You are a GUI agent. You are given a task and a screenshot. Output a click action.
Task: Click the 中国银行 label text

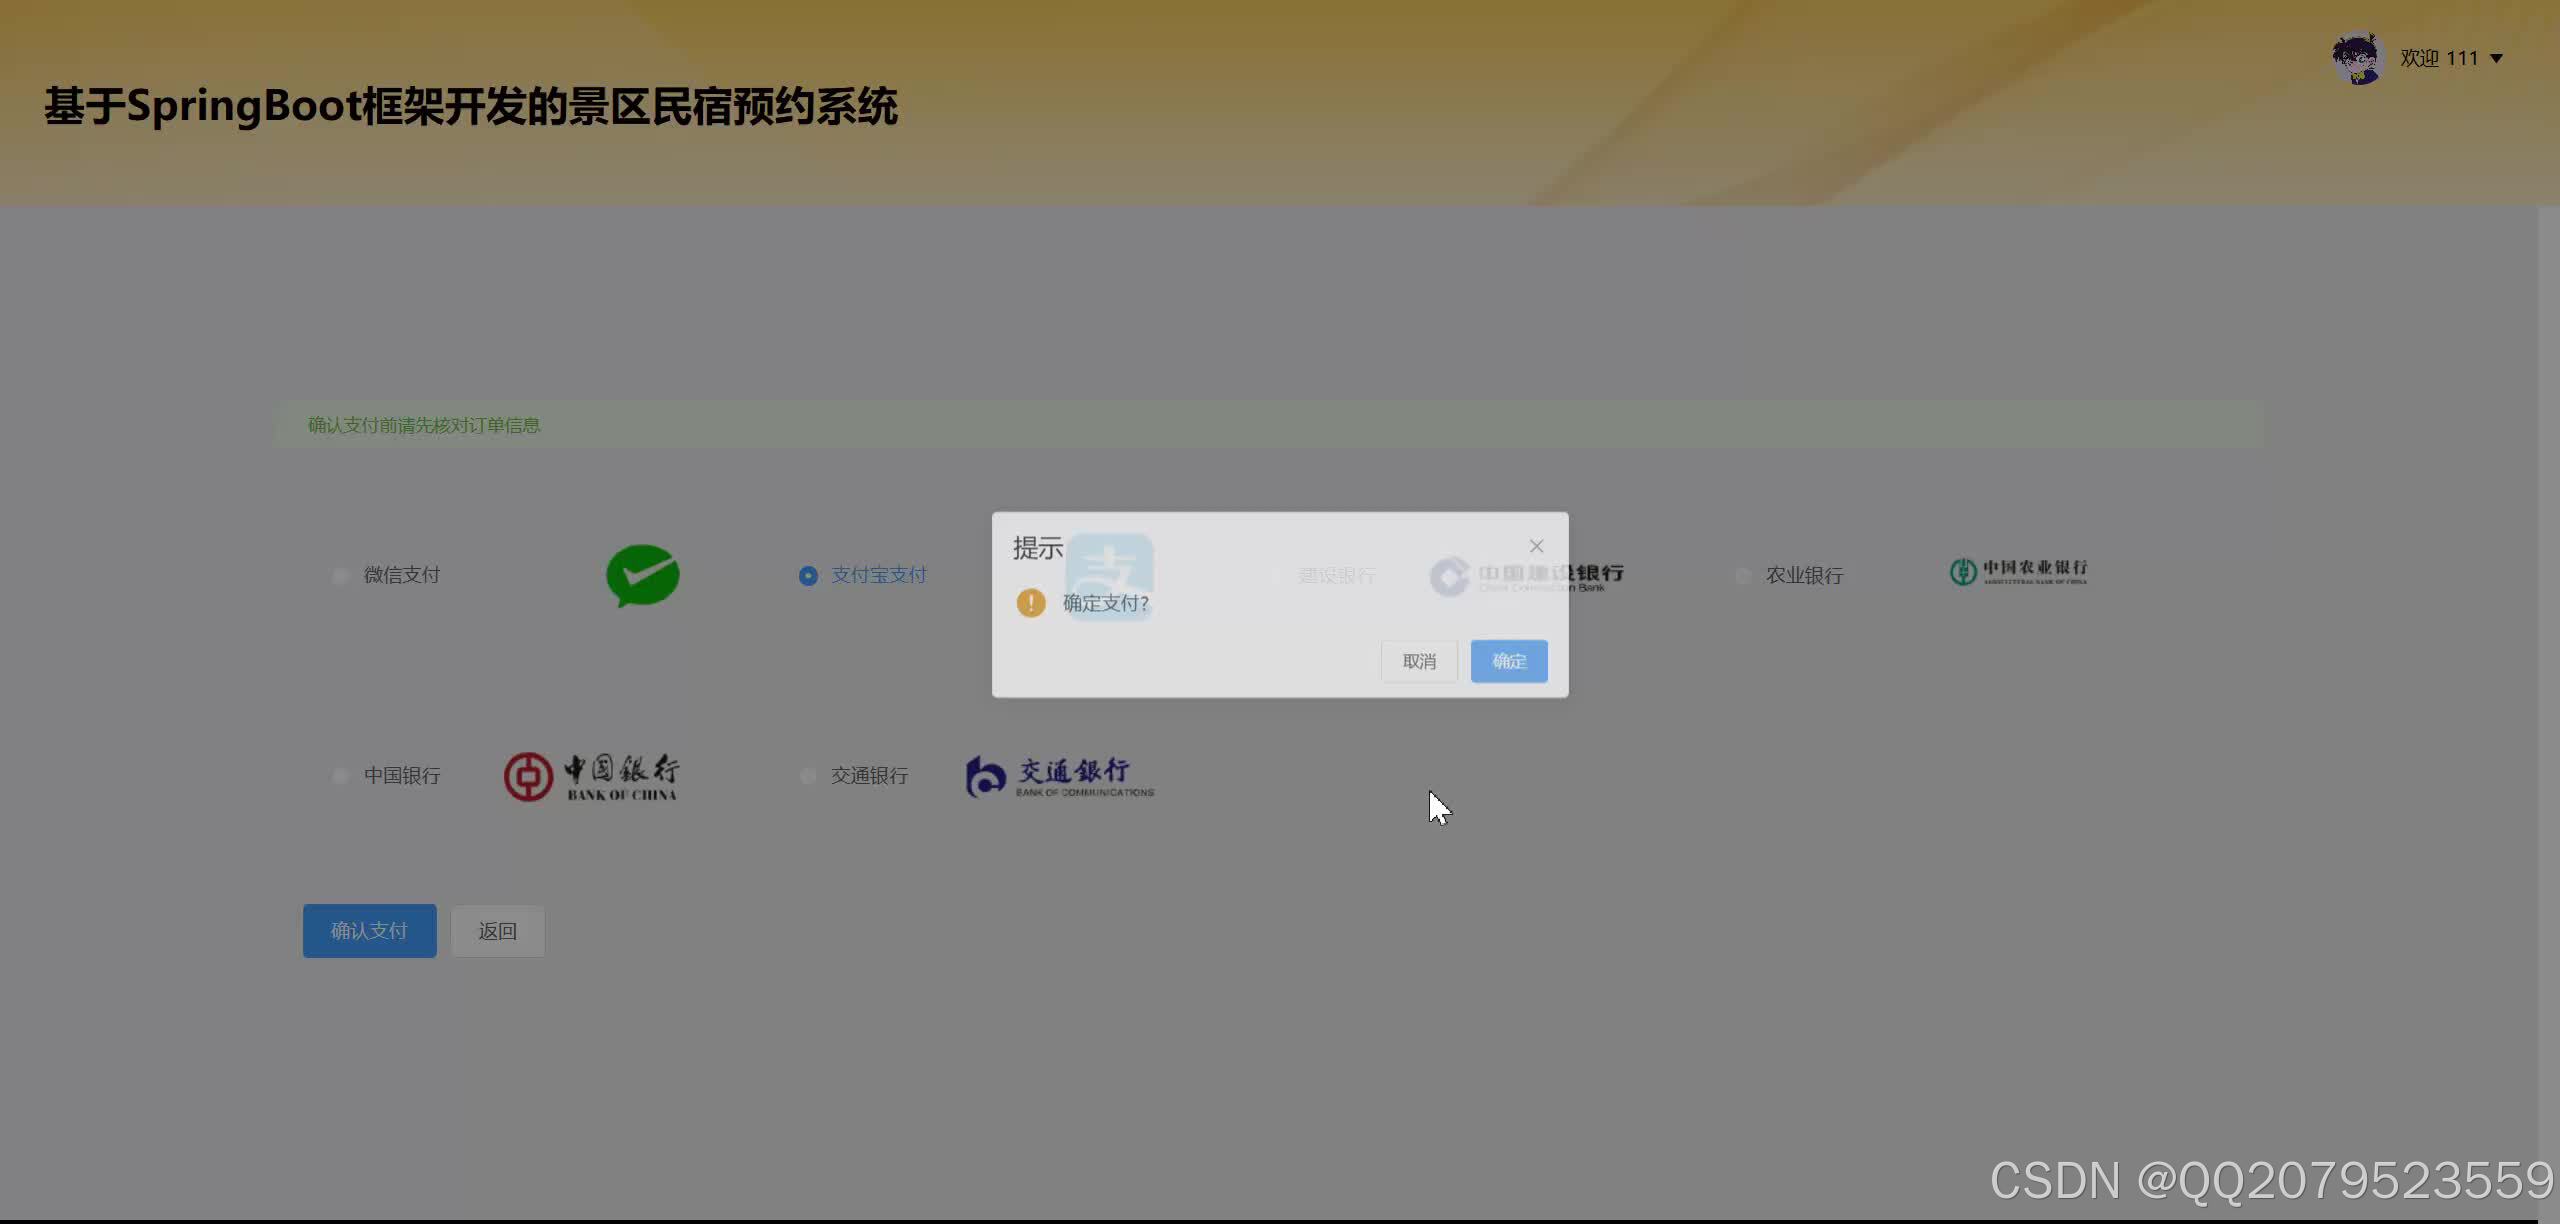(x=402, y=776)
